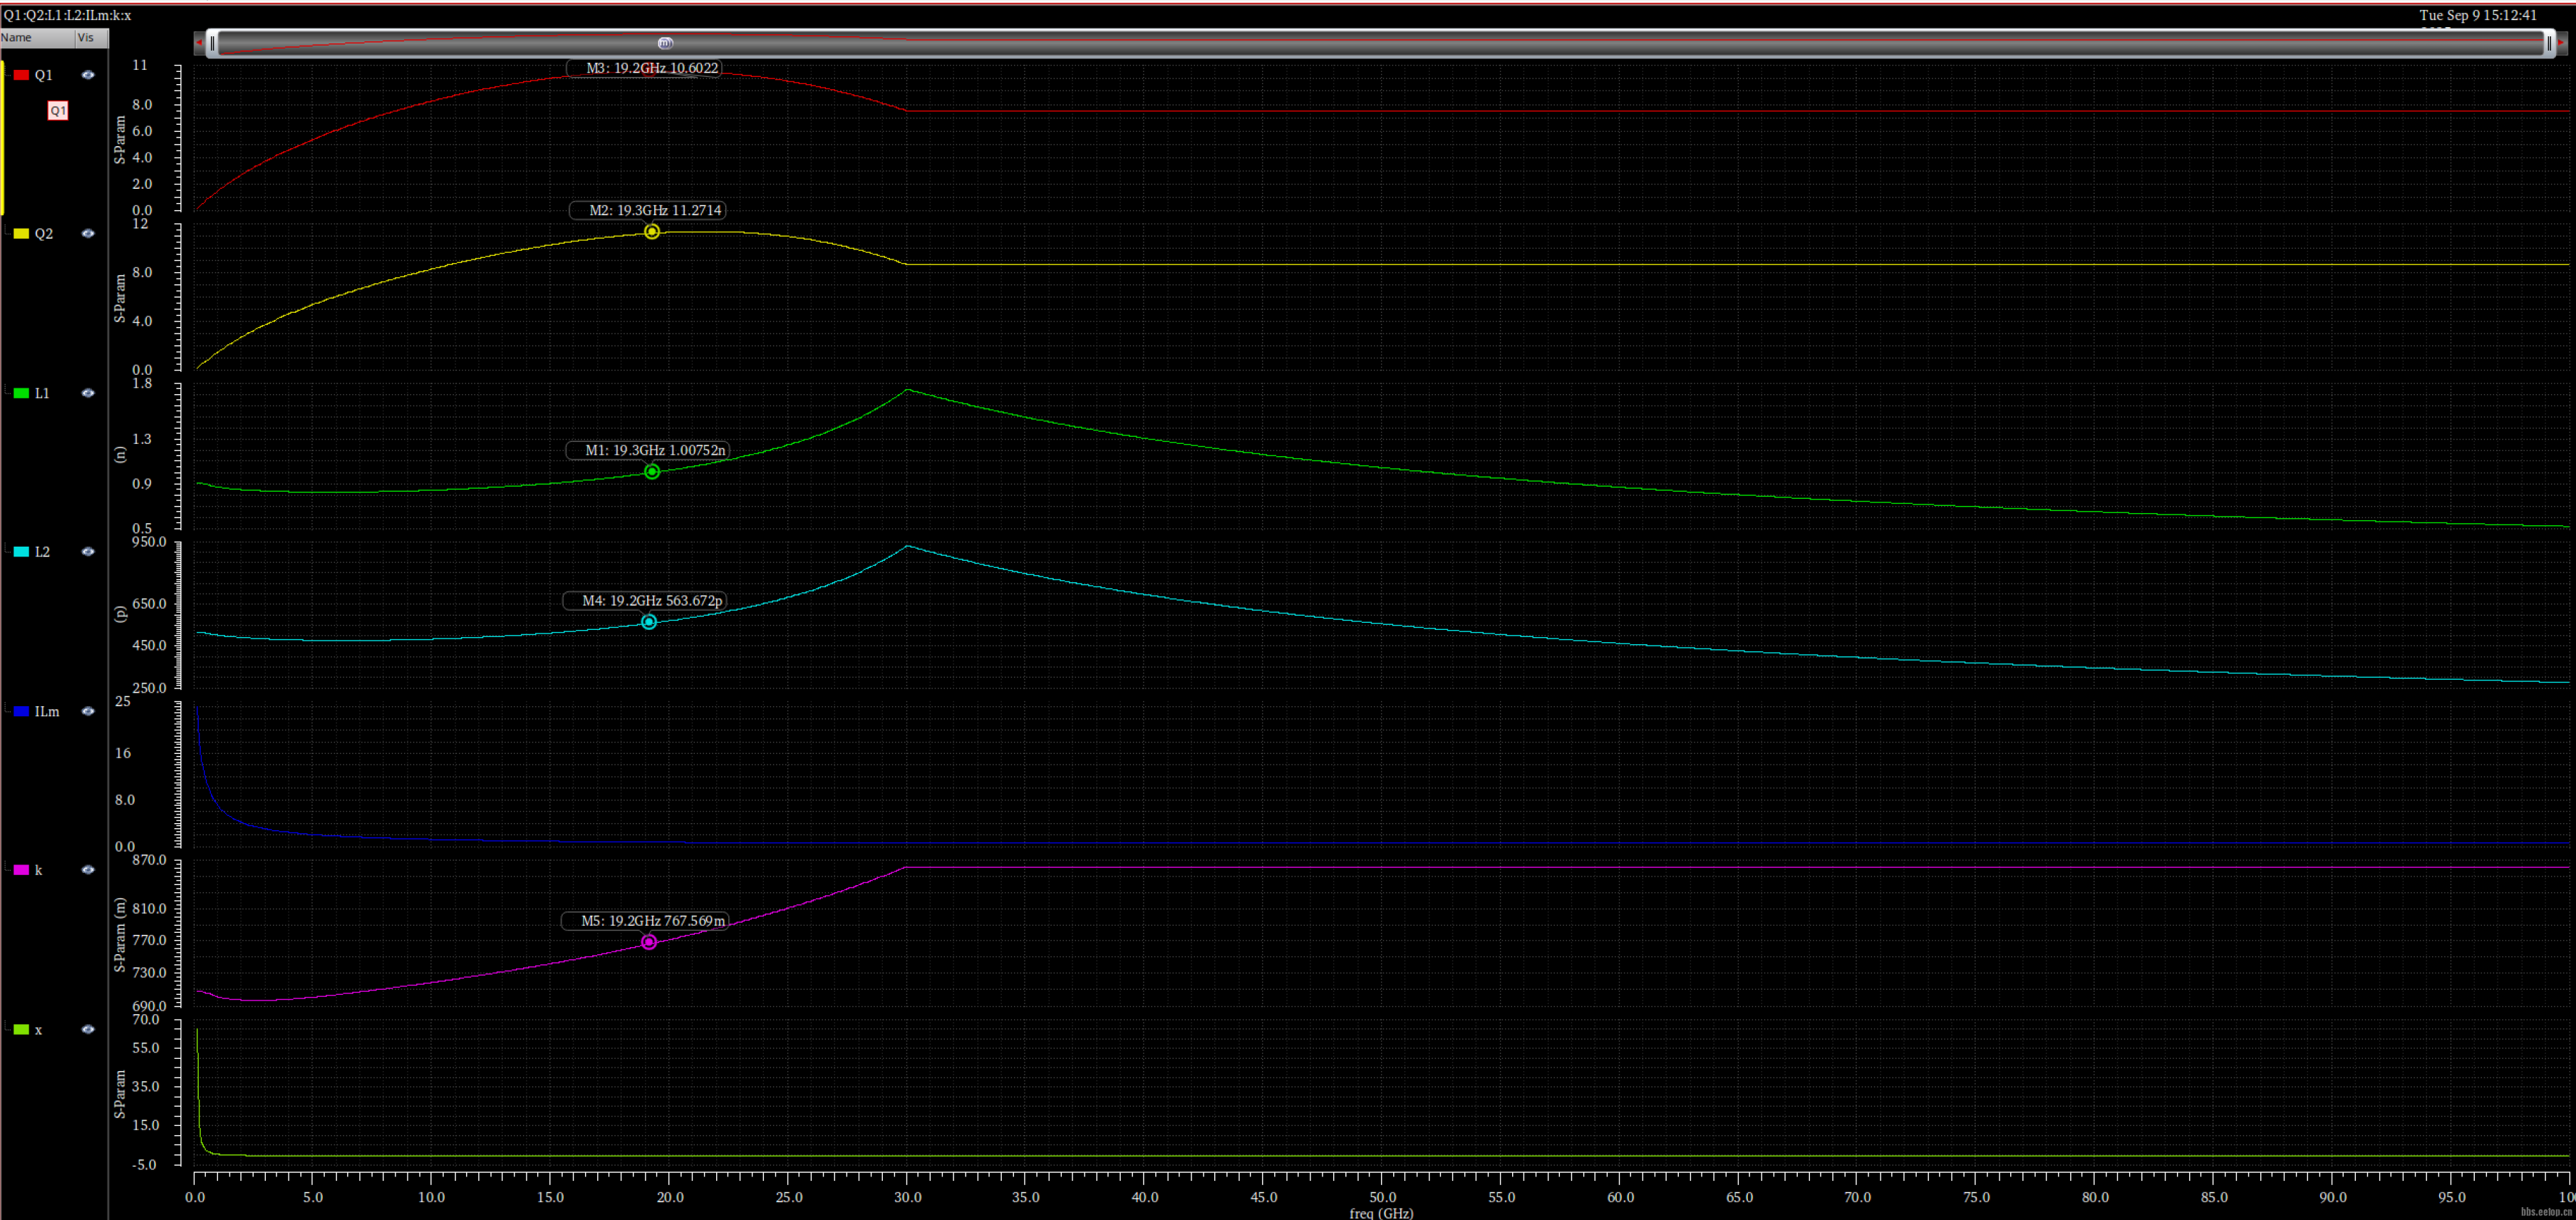Click the lime x color swatch
Image resolution: width=2576 pixels, height=1220 pixels.
pyautogui.click(x=21, y=1029)
